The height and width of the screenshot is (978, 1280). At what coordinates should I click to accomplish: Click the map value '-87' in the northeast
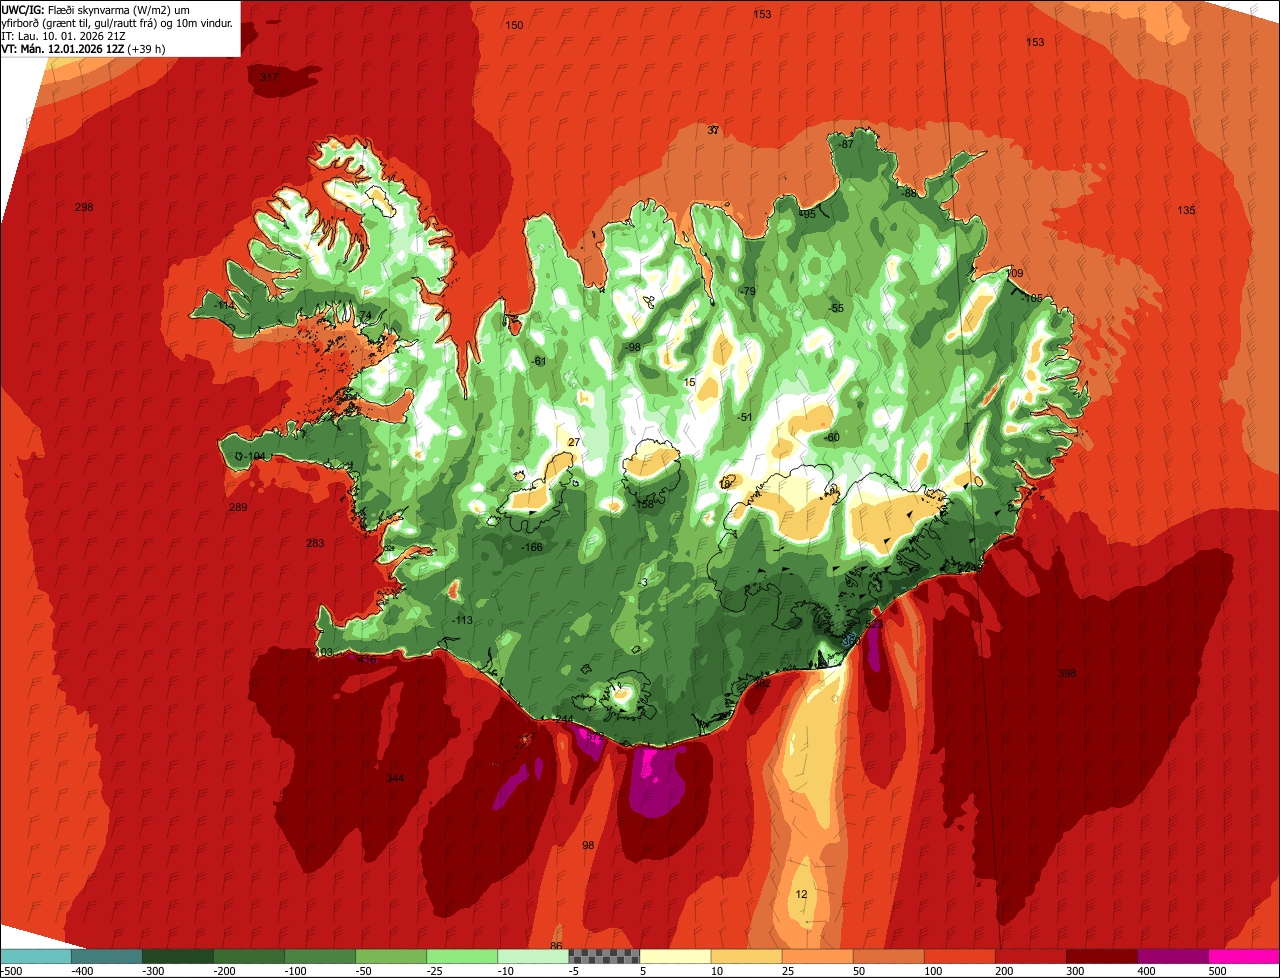click(x=846, y=144)
